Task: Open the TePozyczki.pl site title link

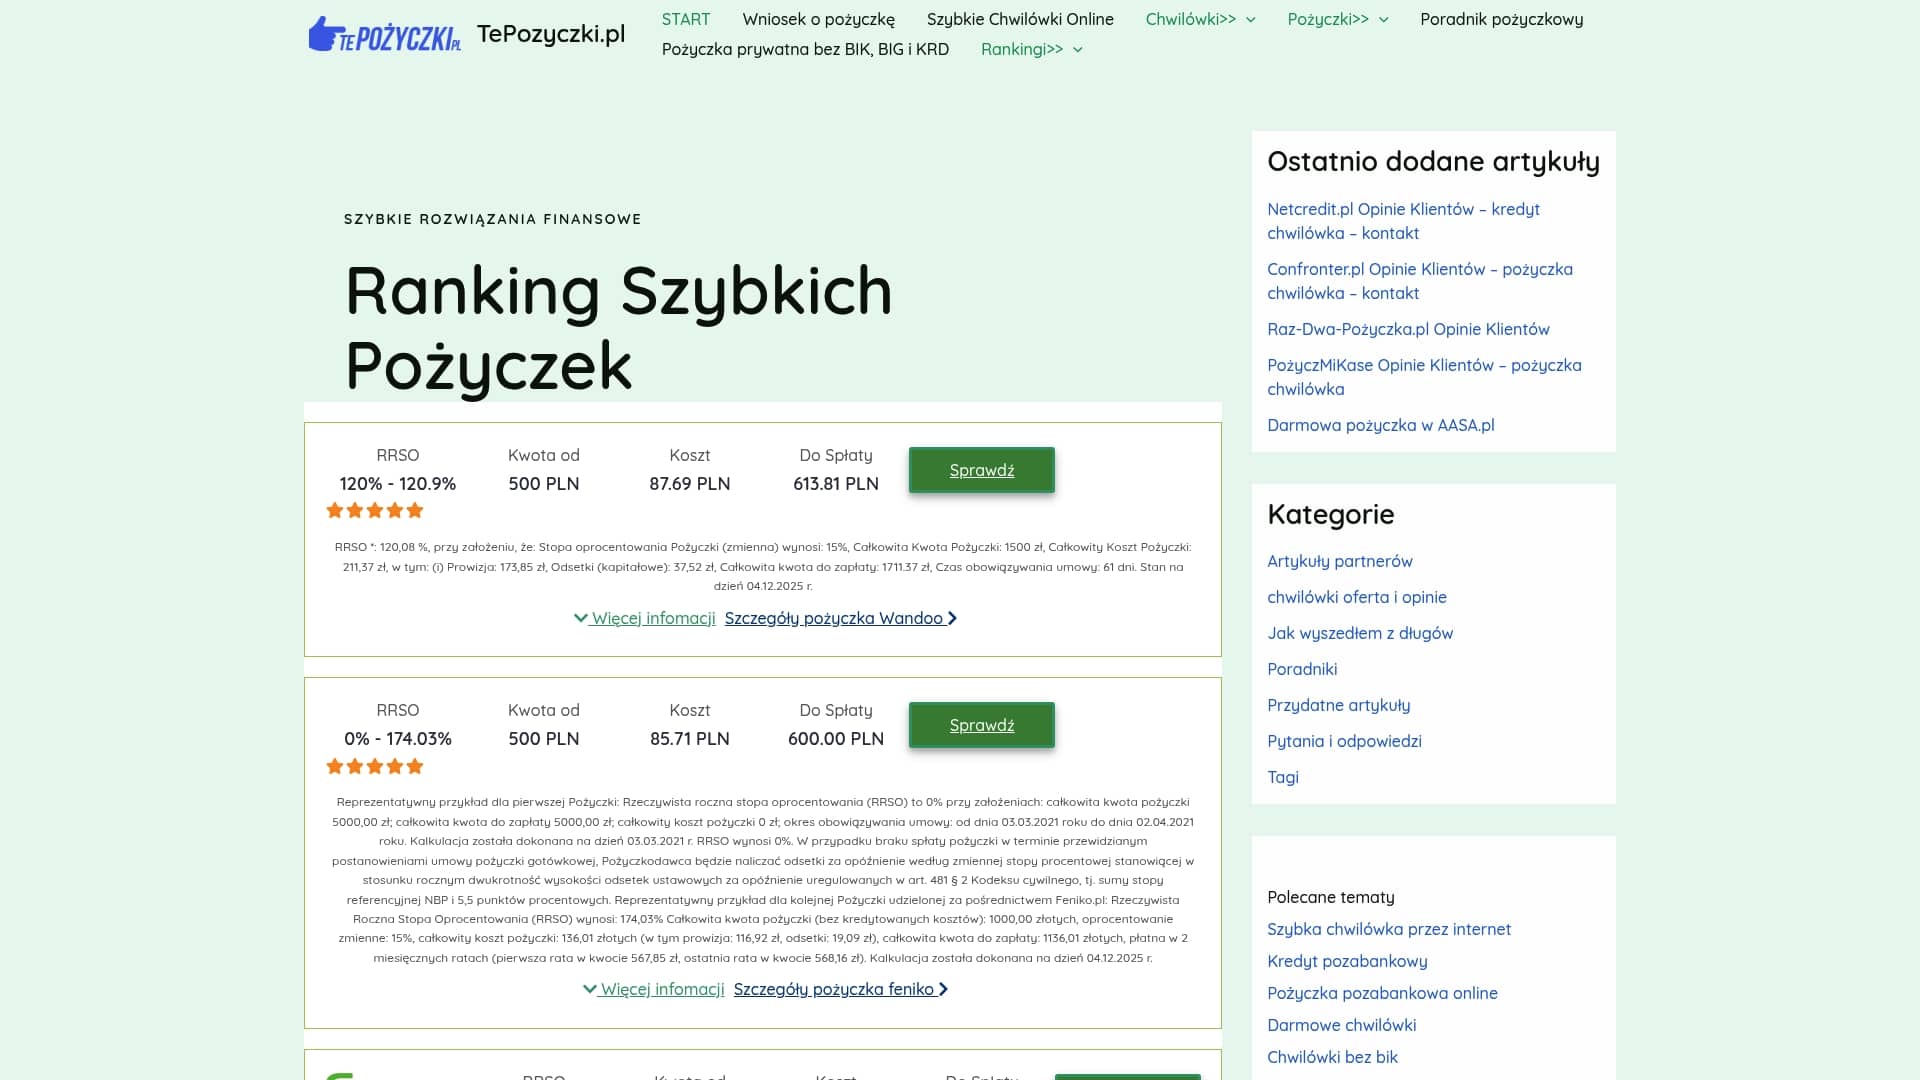Action: pyautogui.click(x=551, y=34)
